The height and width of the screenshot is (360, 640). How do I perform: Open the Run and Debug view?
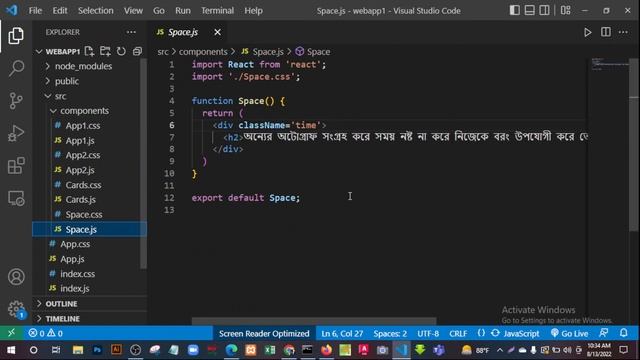(16, 133)
